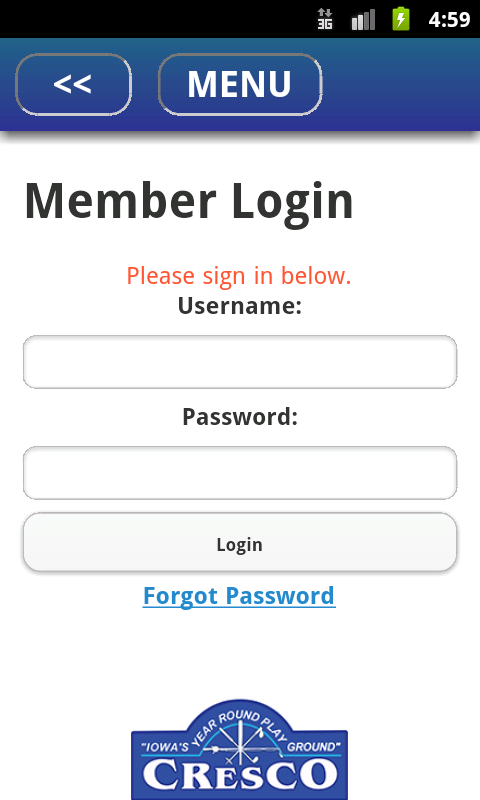Click the Login button

pyautogui.click(x=240, y=542)
